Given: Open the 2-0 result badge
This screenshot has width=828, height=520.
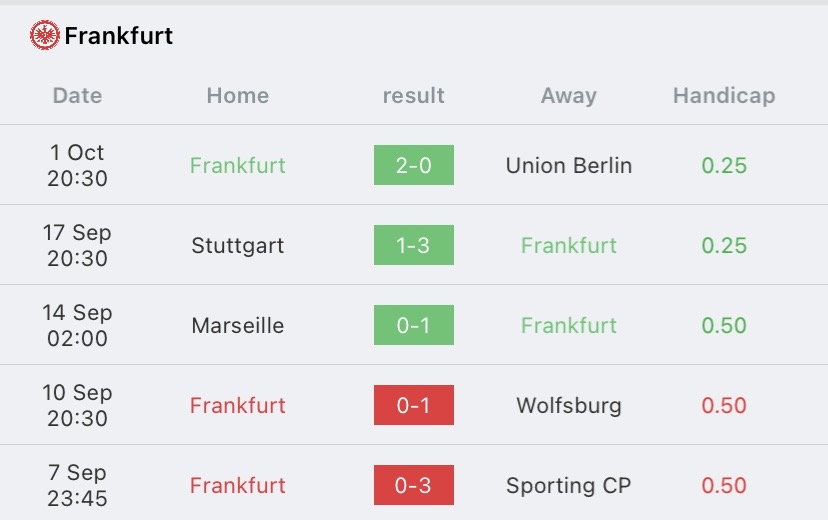Looking at the screenshot, I should click(x=414, y=165).
